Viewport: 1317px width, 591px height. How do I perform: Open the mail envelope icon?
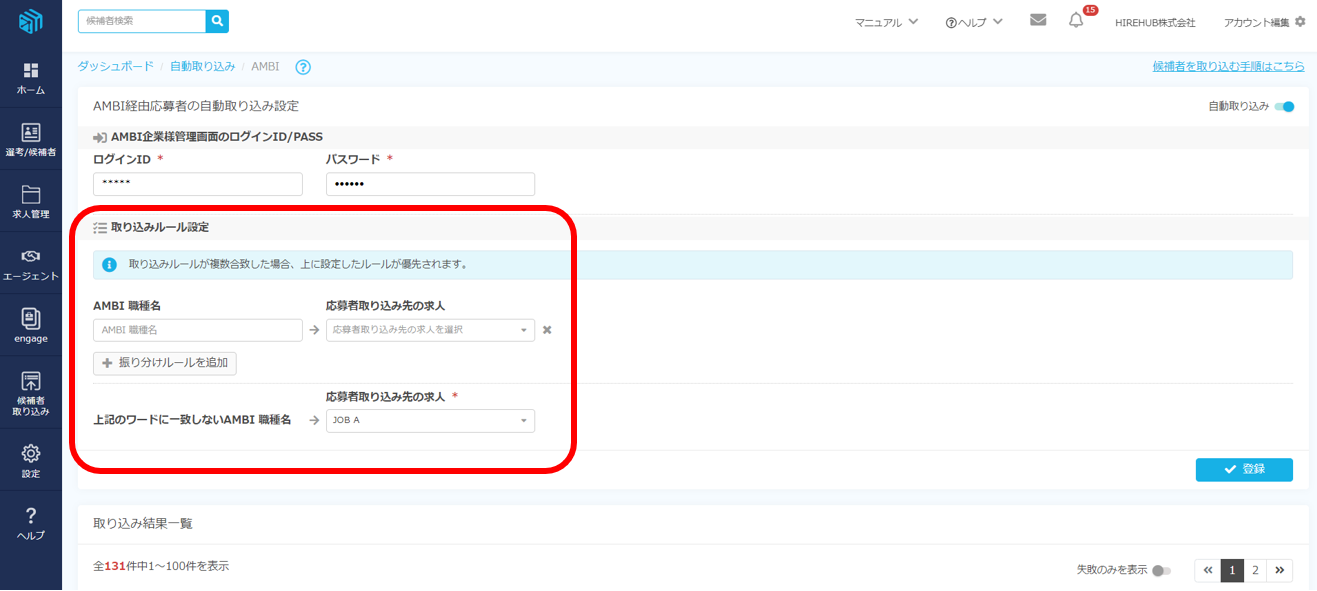1038,20
